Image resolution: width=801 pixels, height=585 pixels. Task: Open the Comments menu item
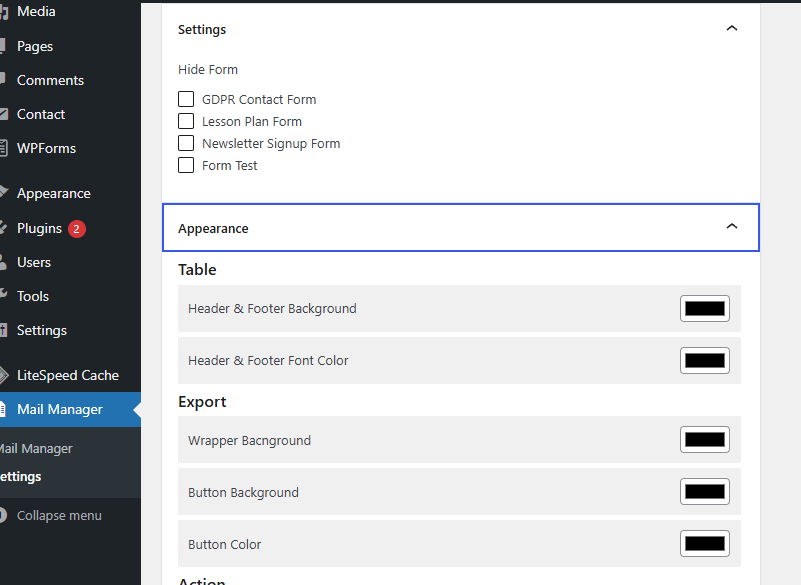coord(50,80)
